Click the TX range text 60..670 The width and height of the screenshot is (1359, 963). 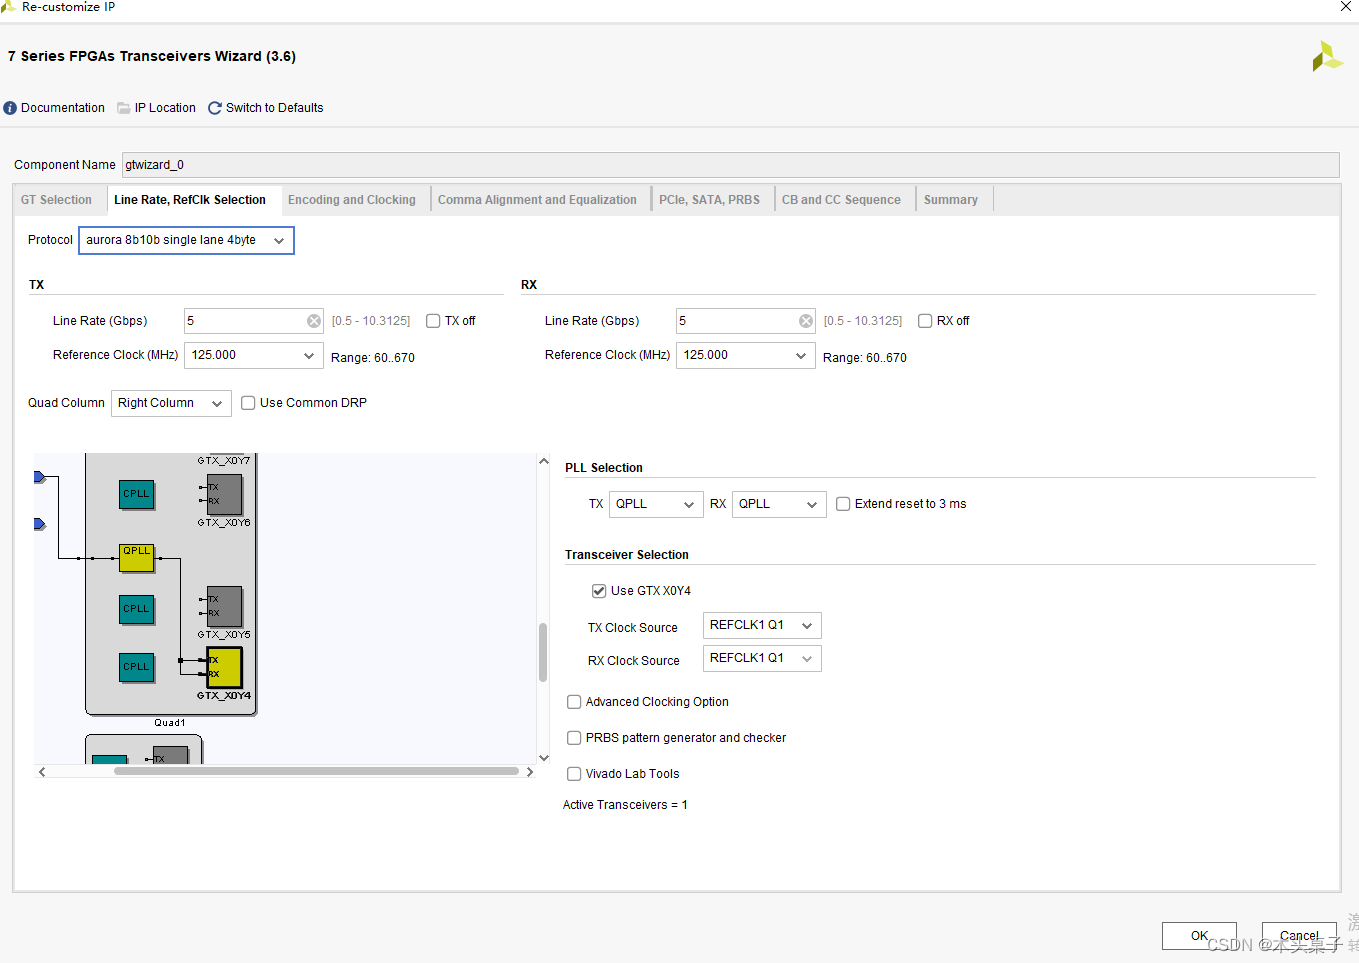[x=373, y=358]
